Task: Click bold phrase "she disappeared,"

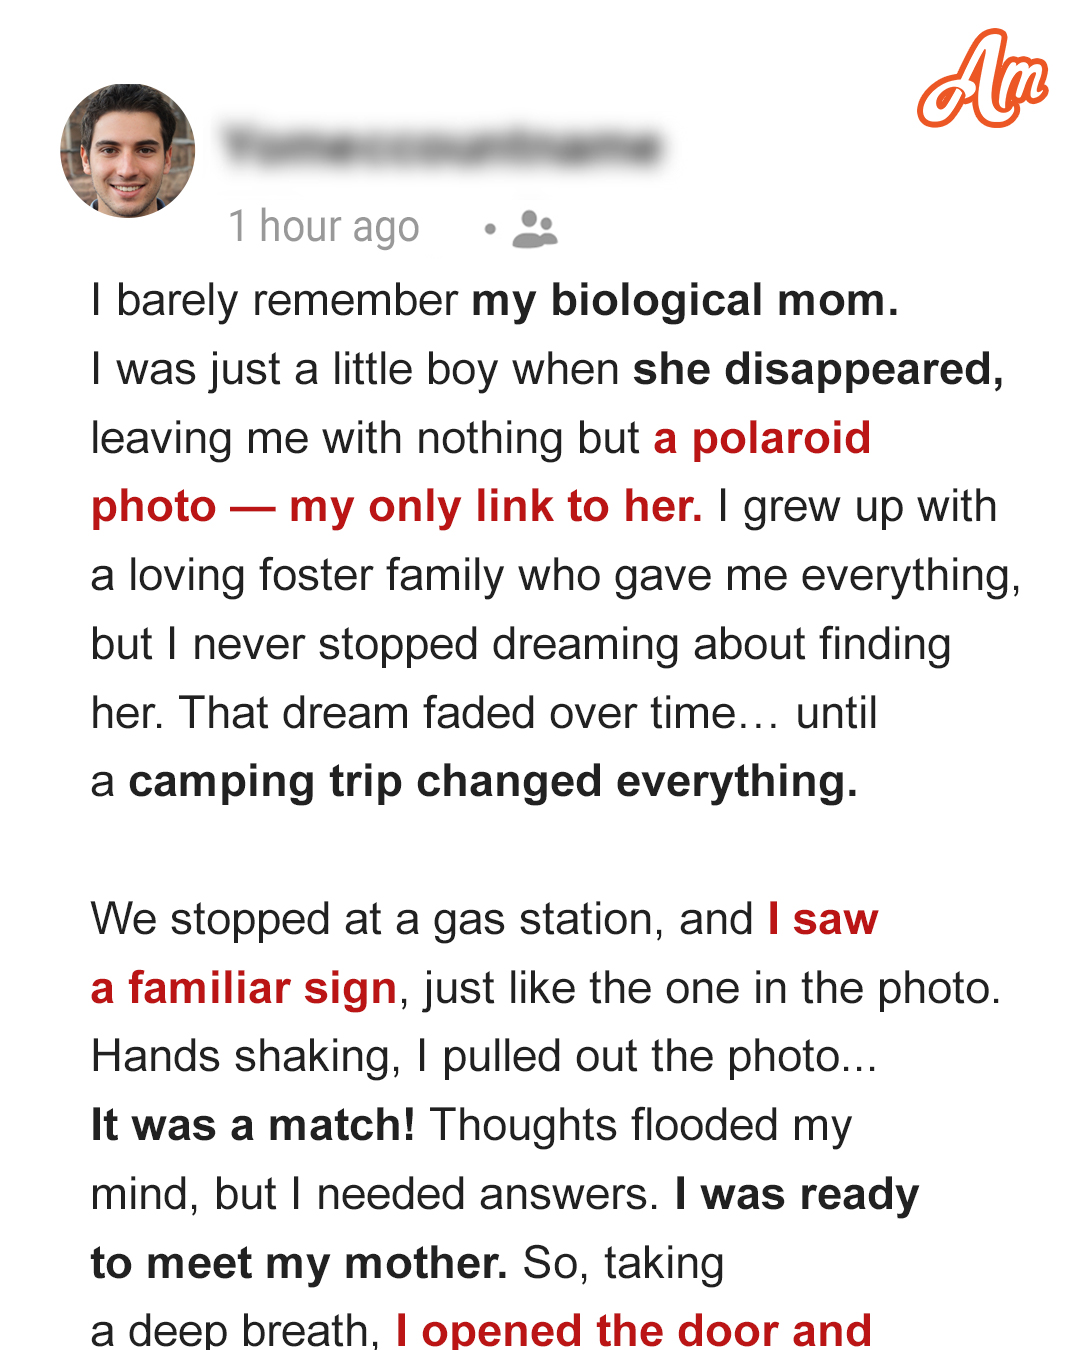Action: click(x=818, y=369)
